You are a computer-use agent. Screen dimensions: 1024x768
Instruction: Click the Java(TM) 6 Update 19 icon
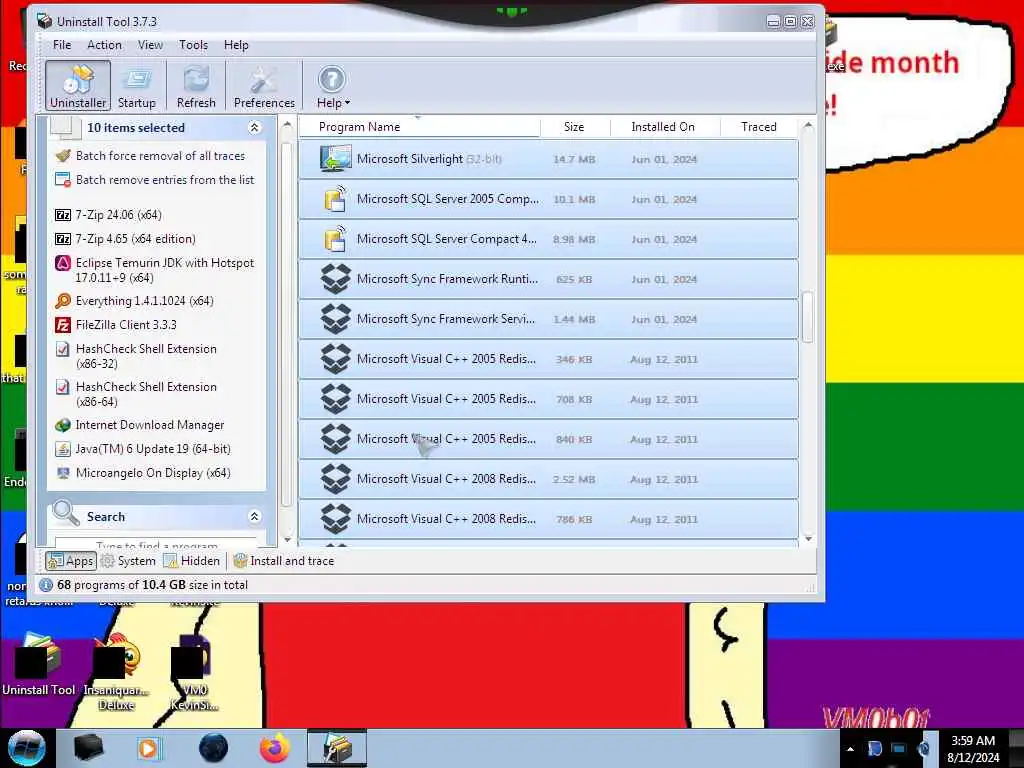click(x=63, y=449)
